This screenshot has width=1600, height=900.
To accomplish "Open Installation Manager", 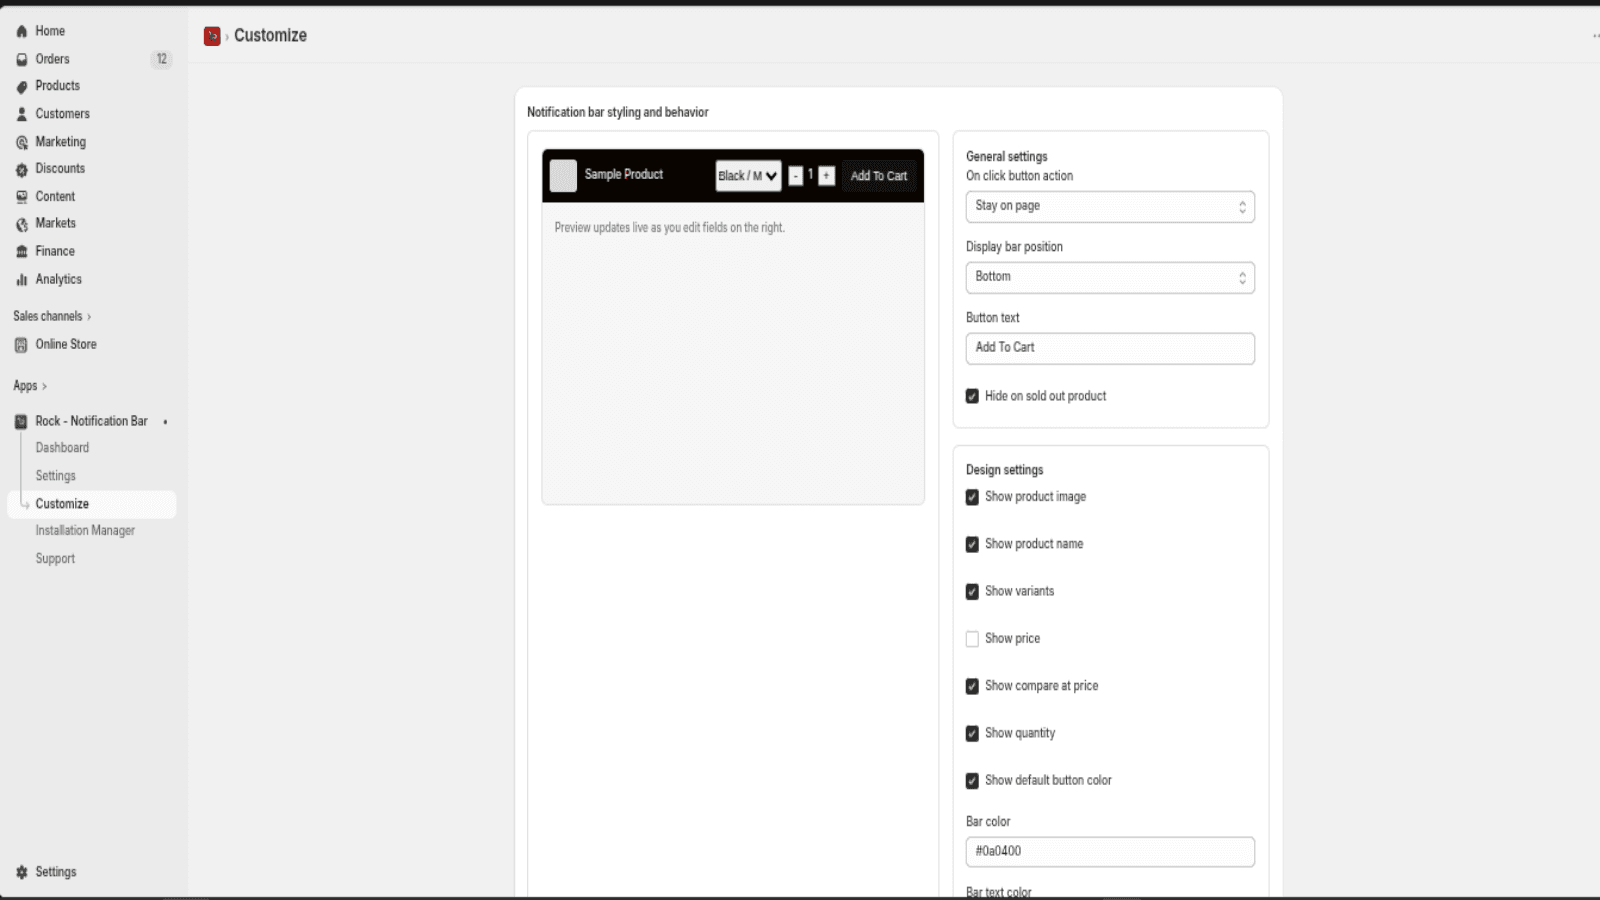I will tap(85, 532).
